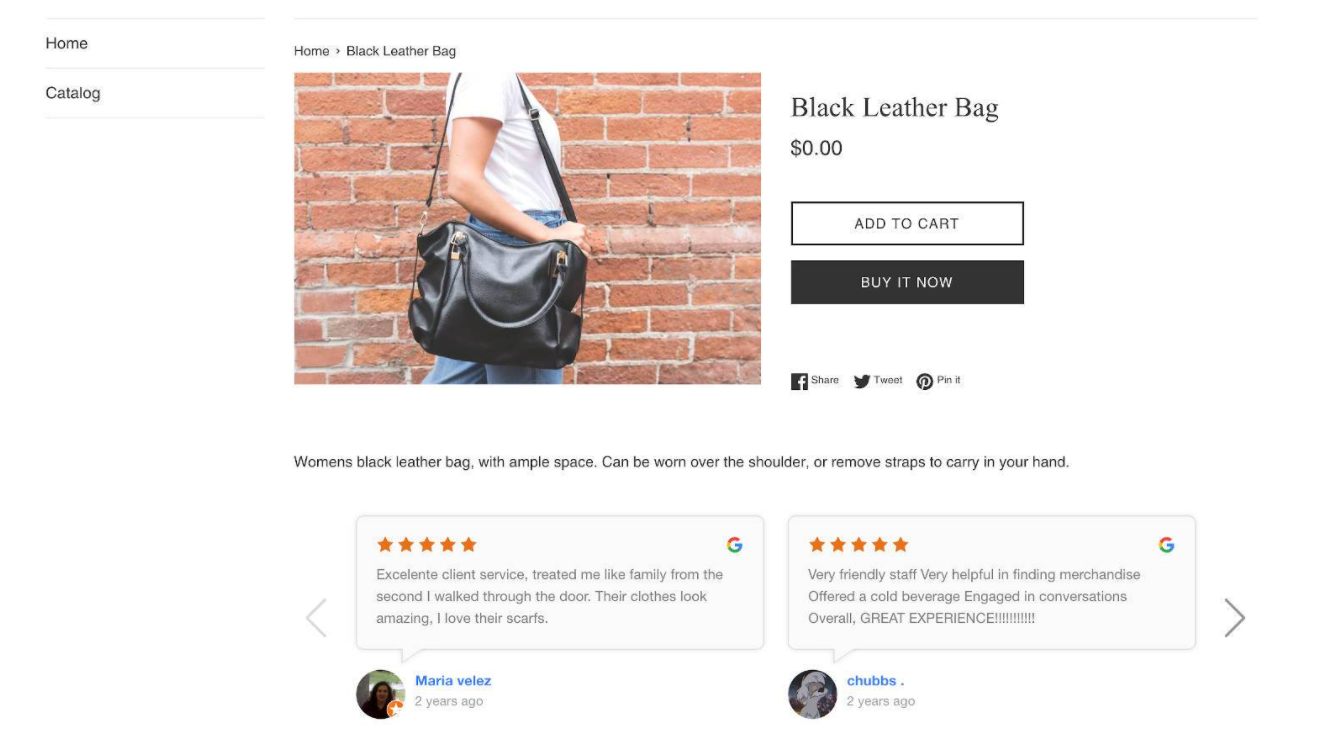Click the Black Leather Bag product title
The width and height of the screenshot is (1337, 753).
[894, 108]
